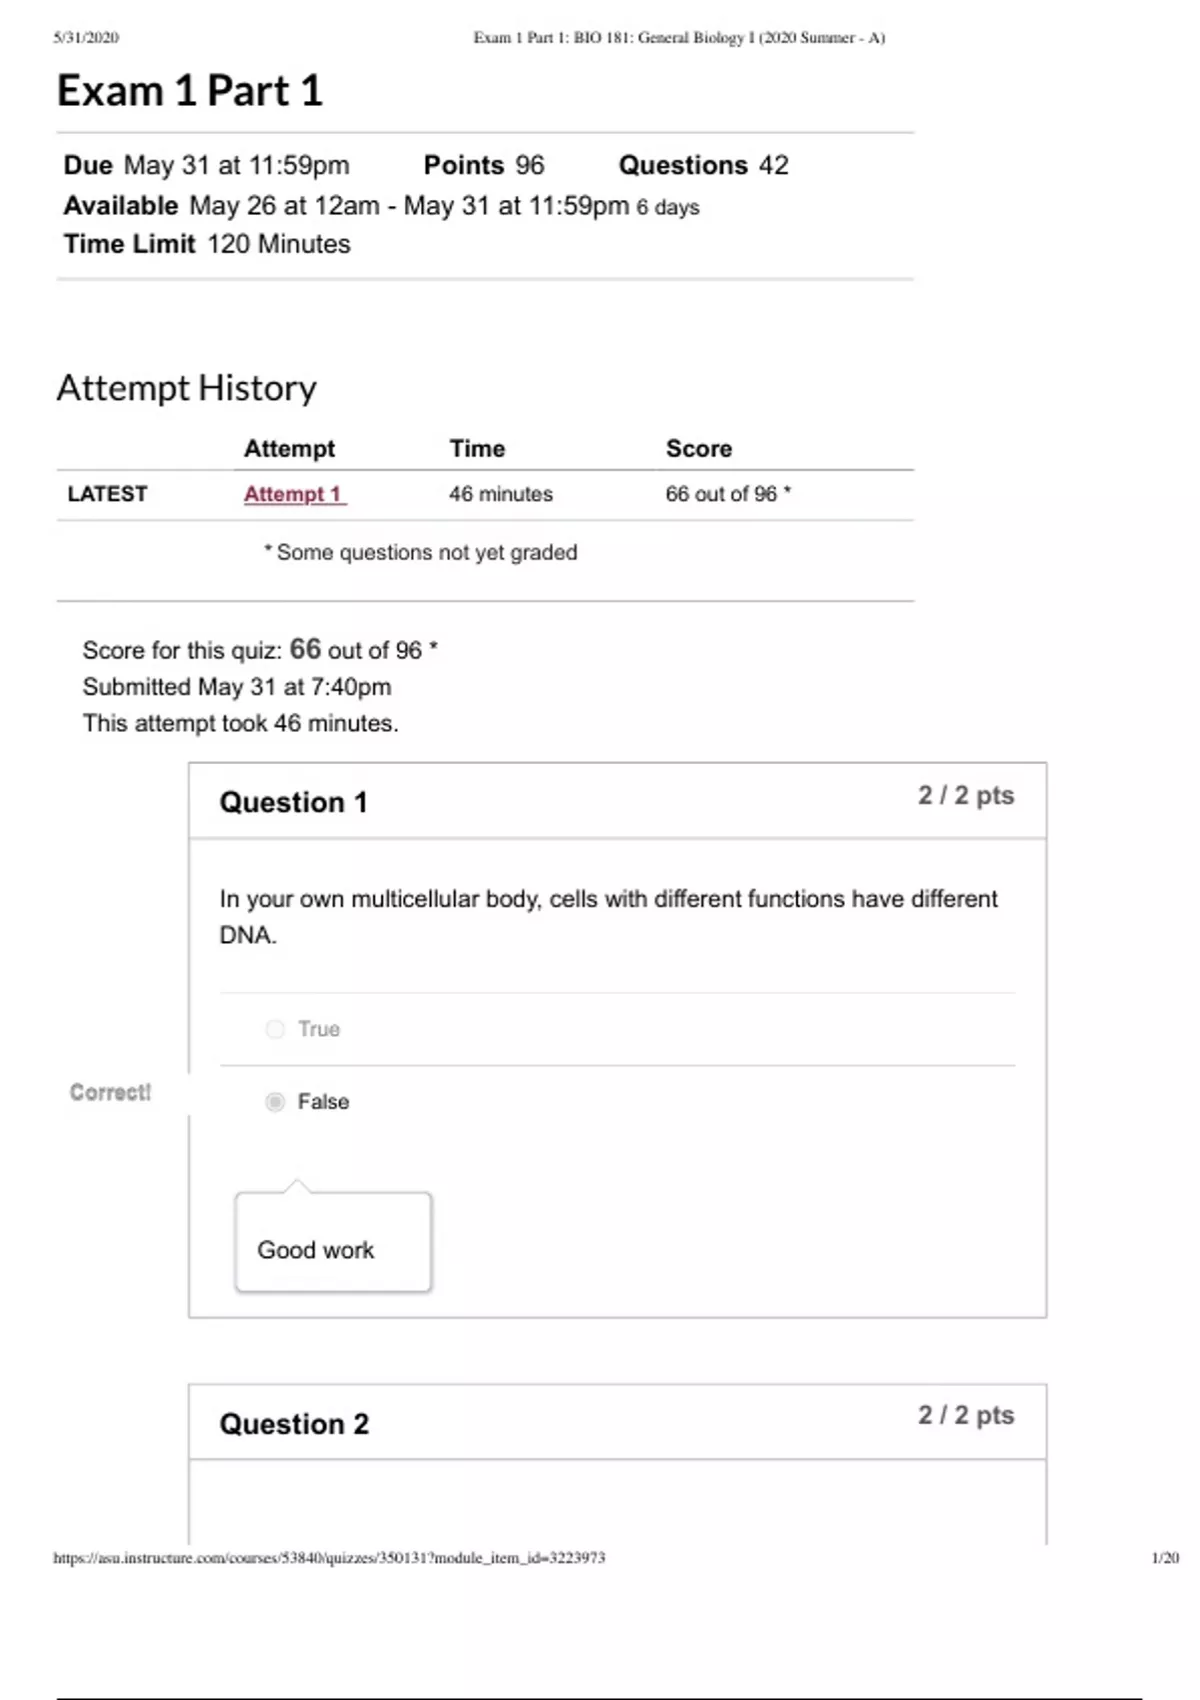
Task: Click the Time column header
Action: pos(477,448)
